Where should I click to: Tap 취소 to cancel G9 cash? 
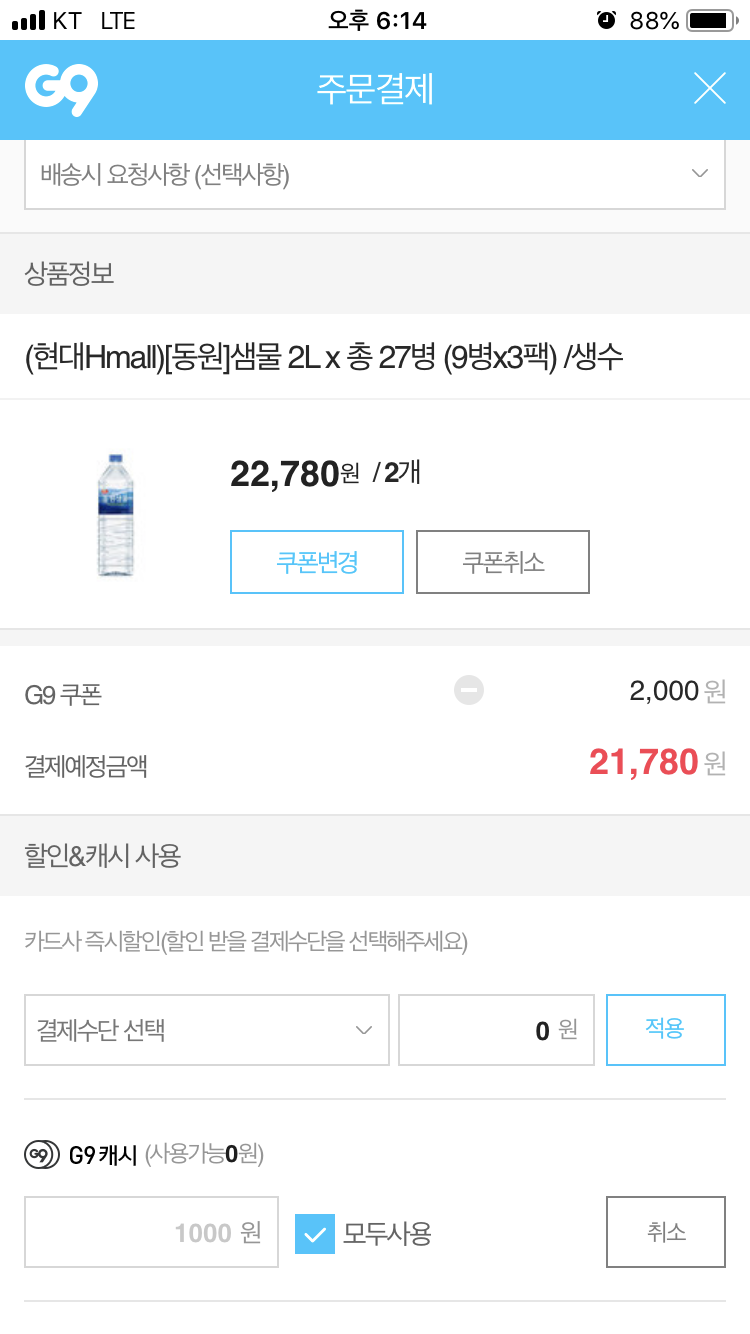point(665,1232)
